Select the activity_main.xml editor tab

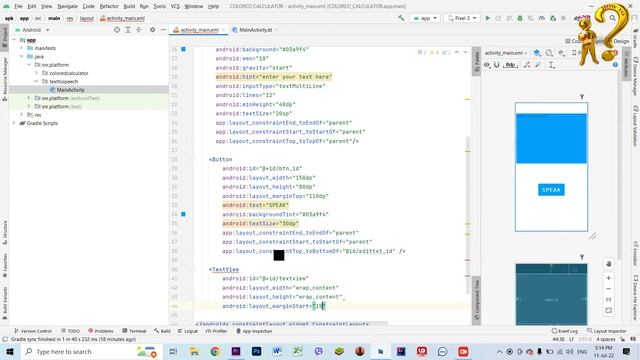tap(199, 30)
